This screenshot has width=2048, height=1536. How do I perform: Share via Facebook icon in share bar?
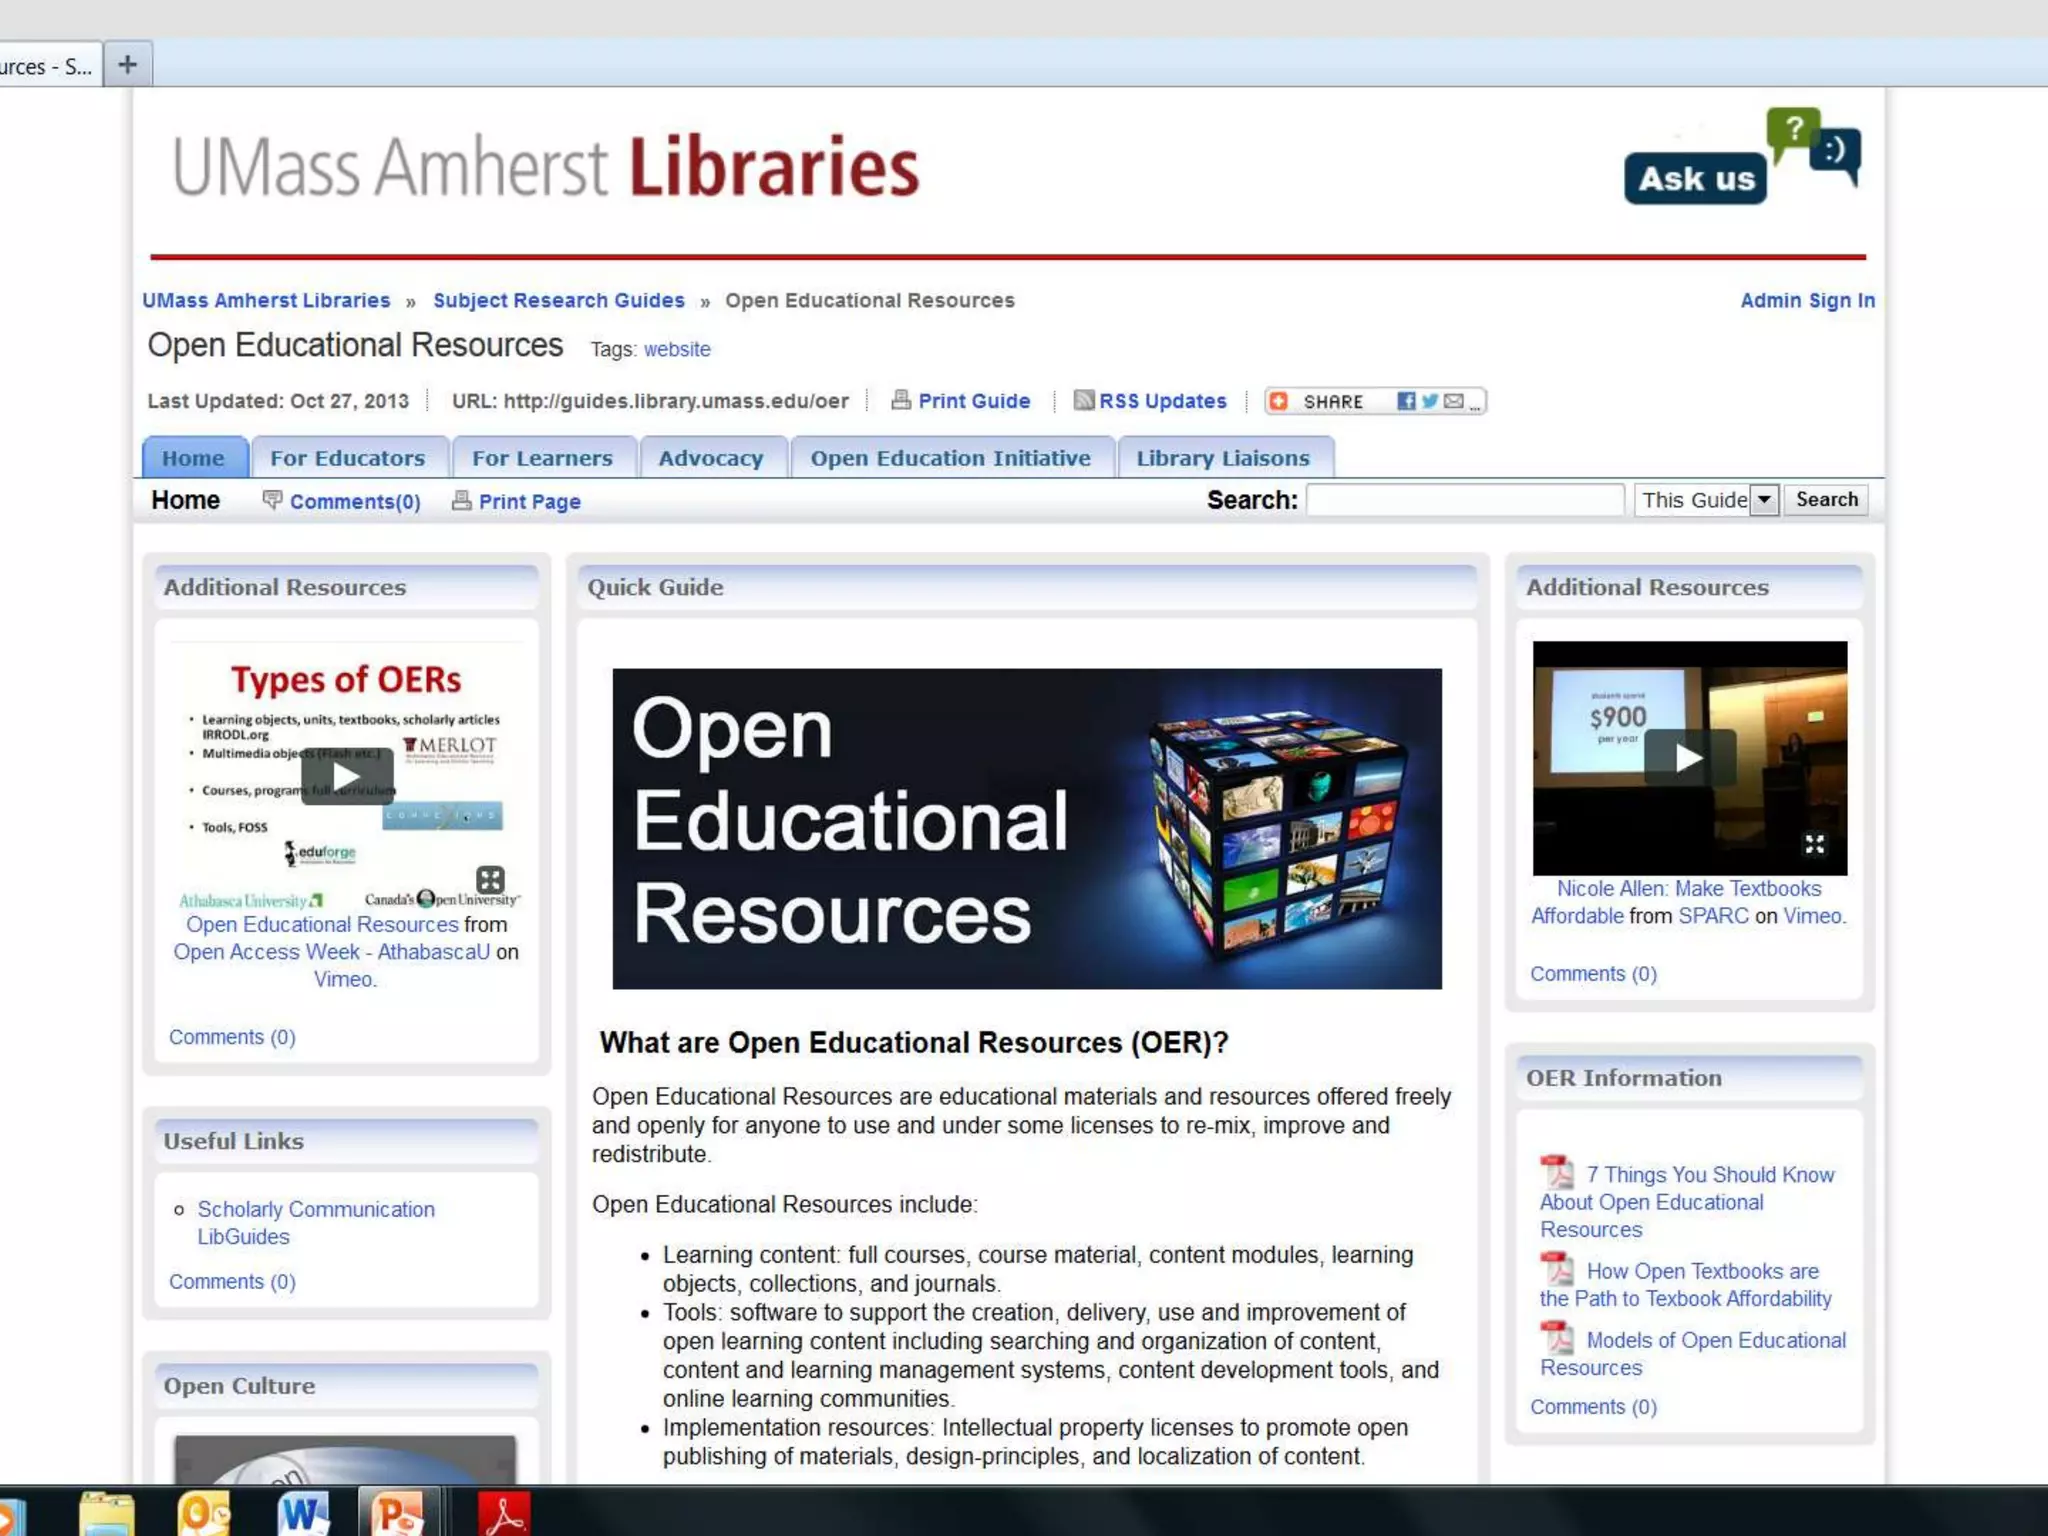[1406, 401]
